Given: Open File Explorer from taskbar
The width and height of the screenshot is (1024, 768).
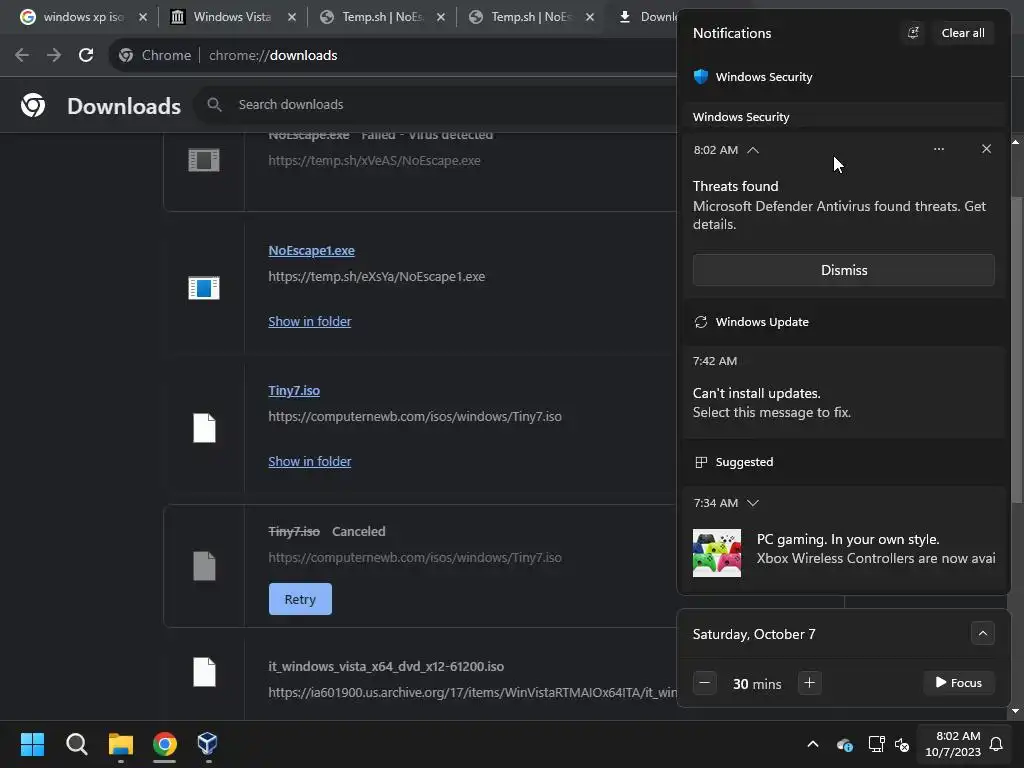Looking at the screenshot, I should (121, 744).
